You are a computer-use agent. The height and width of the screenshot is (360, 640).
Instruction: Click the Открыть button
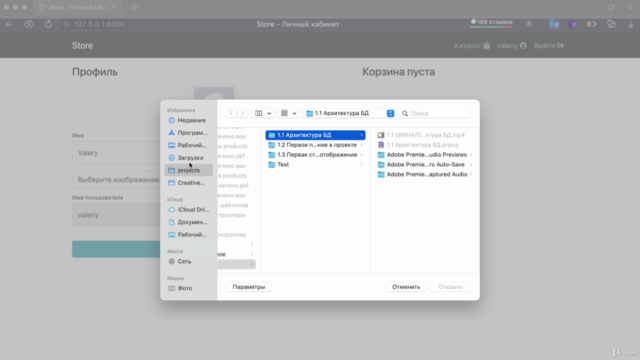click(x=450, y=287)
